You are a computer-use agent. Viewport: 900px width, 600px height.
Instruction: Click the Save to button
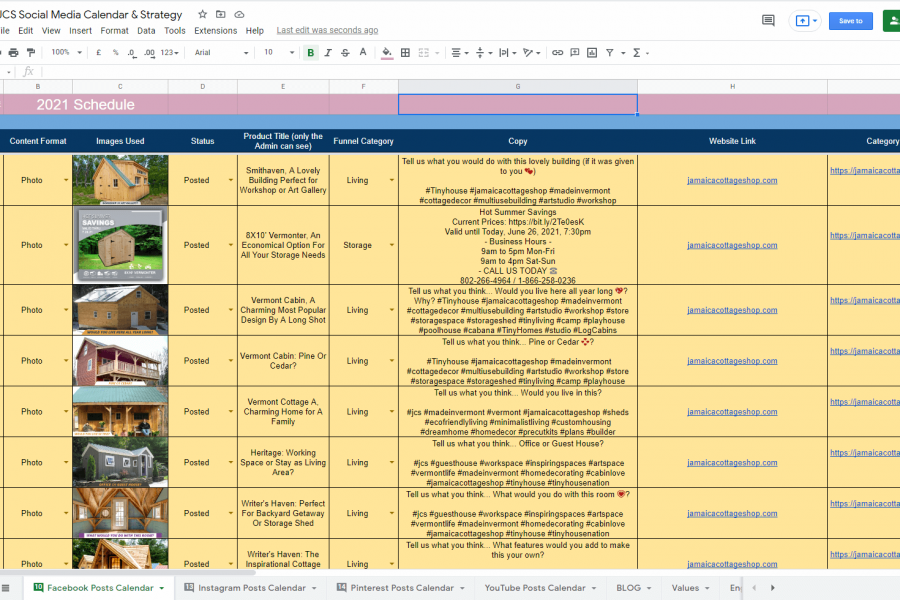[850, 20]
